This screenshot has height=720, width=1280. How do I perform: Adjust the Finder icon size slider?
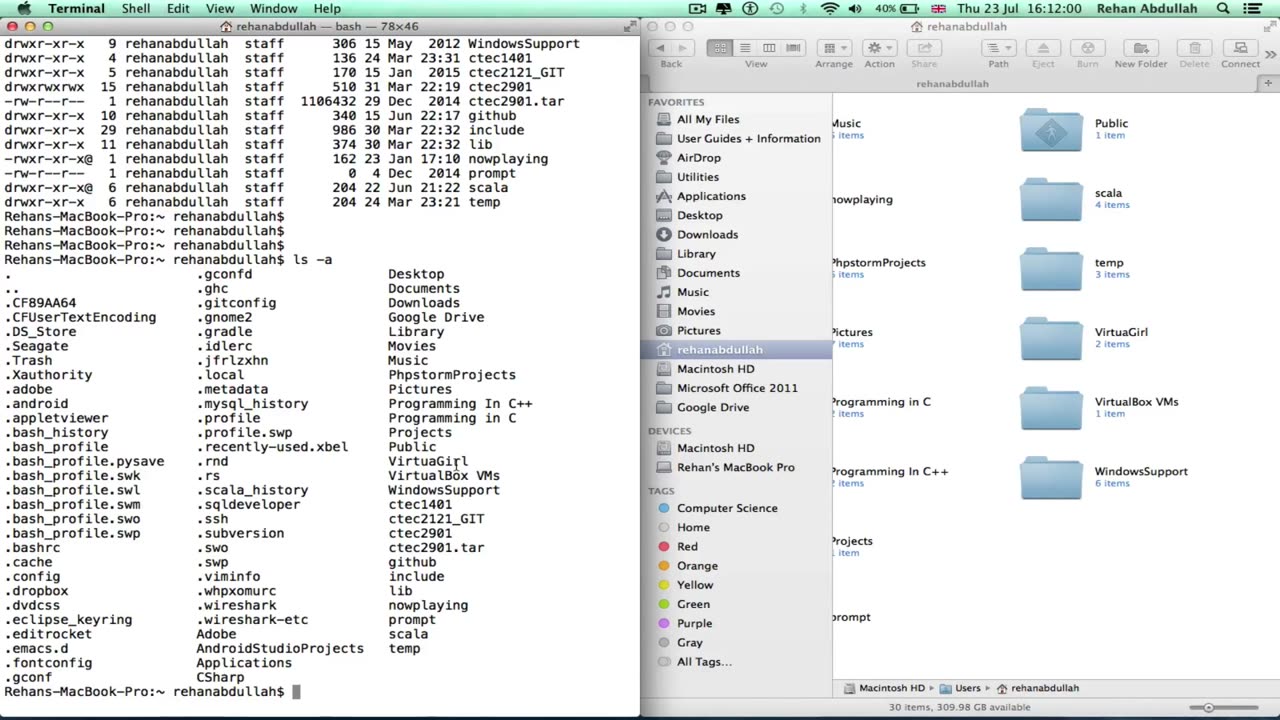pos(1209,707)
